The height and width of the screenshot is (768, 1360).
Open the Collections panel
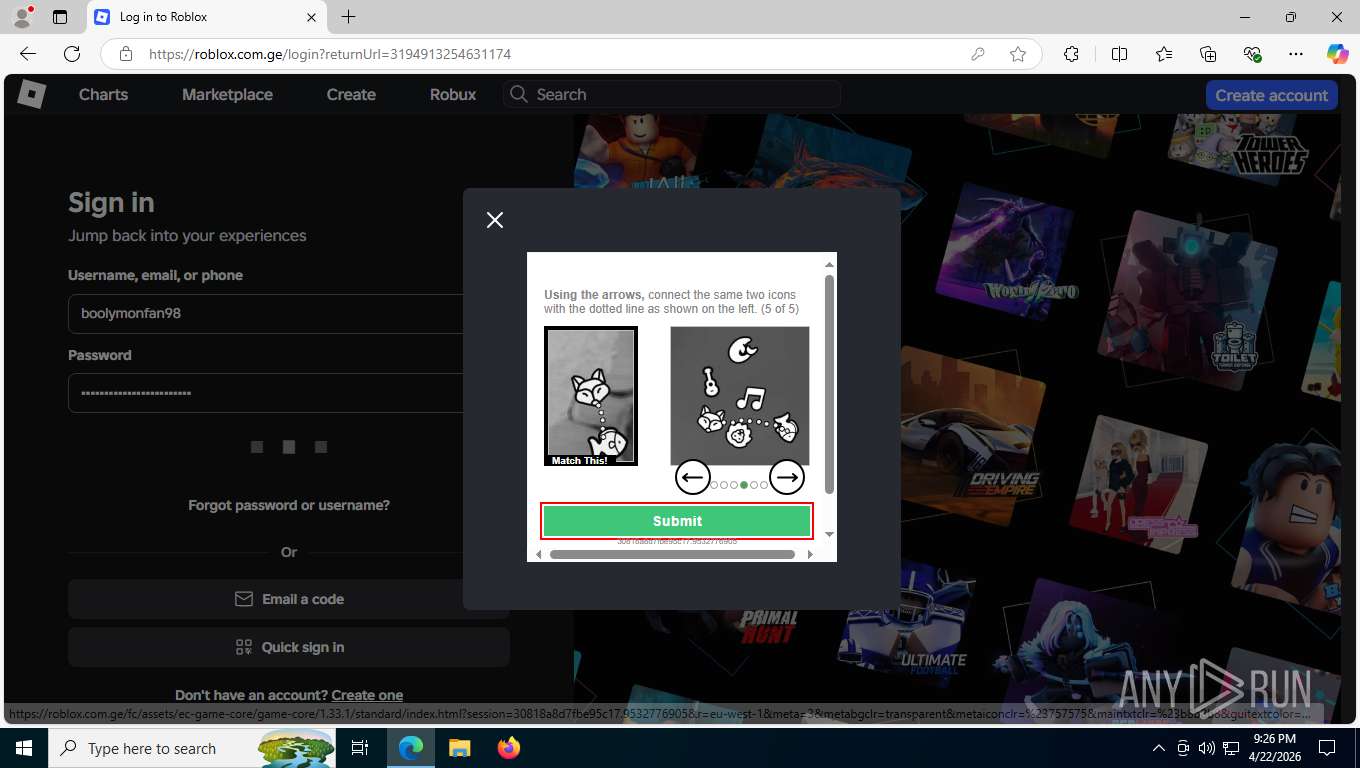click(x=1208, y=54)
